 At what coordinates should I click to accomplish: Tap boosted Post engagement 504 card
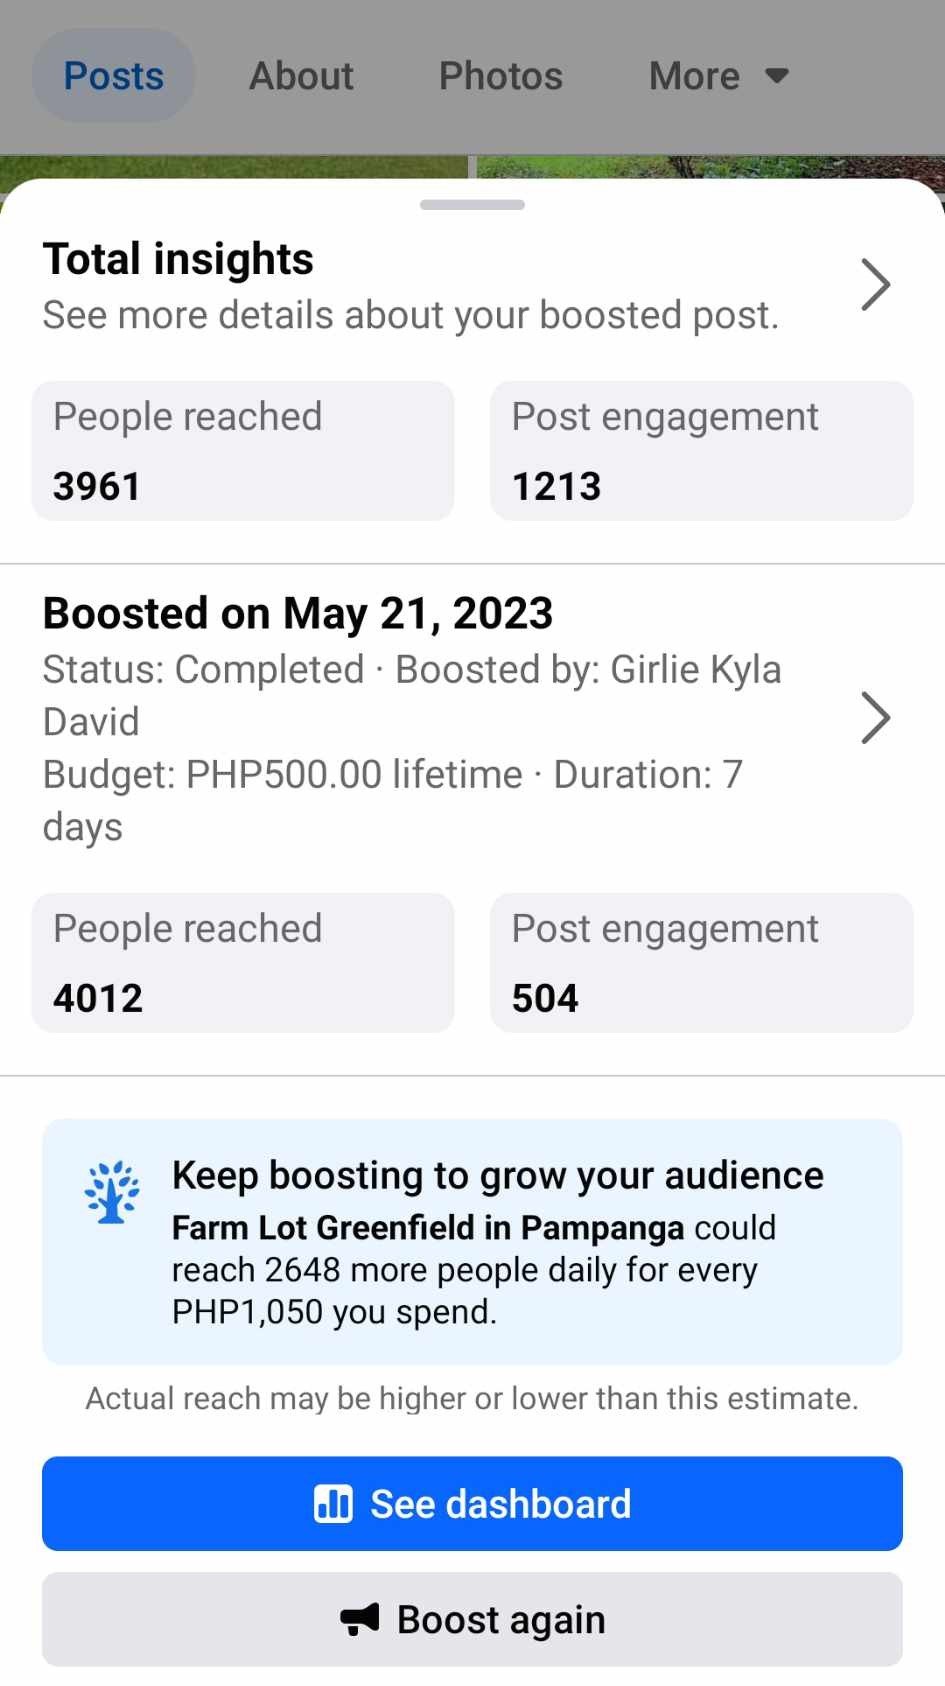pyautogui.click(x=701, y=963)
